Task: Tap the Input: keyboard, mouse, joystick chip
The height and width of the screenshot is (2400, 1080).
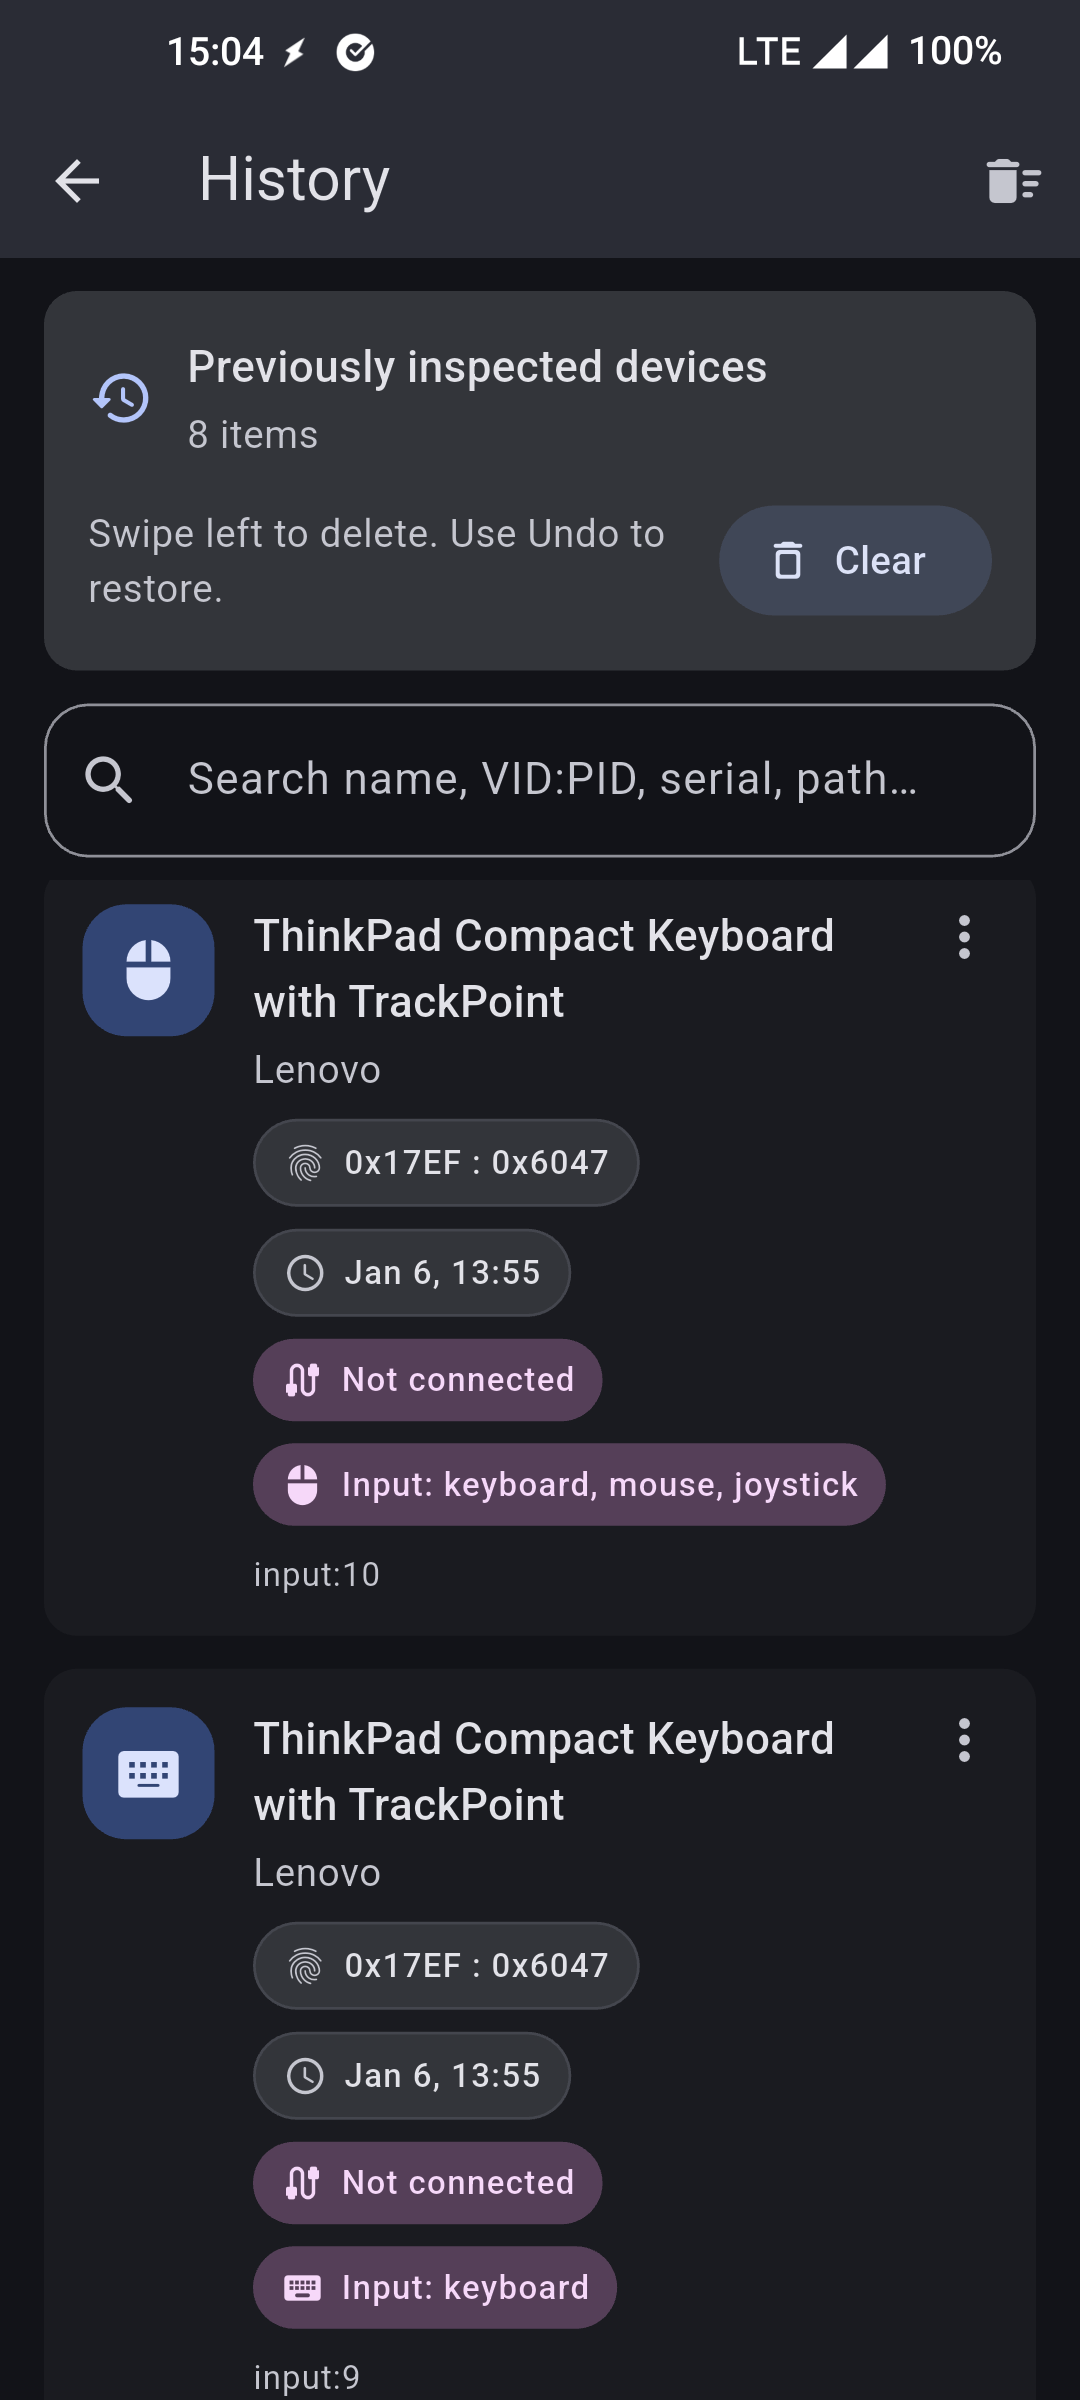Action: [569, 1485]
